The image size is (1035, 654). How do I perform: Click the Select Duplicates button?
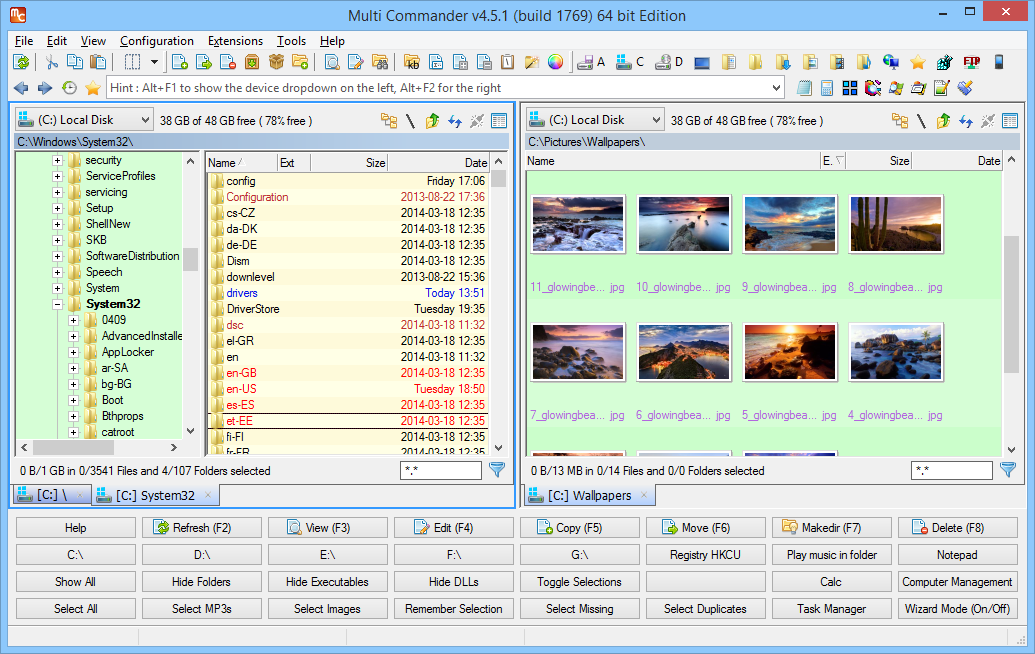(705, 609)
